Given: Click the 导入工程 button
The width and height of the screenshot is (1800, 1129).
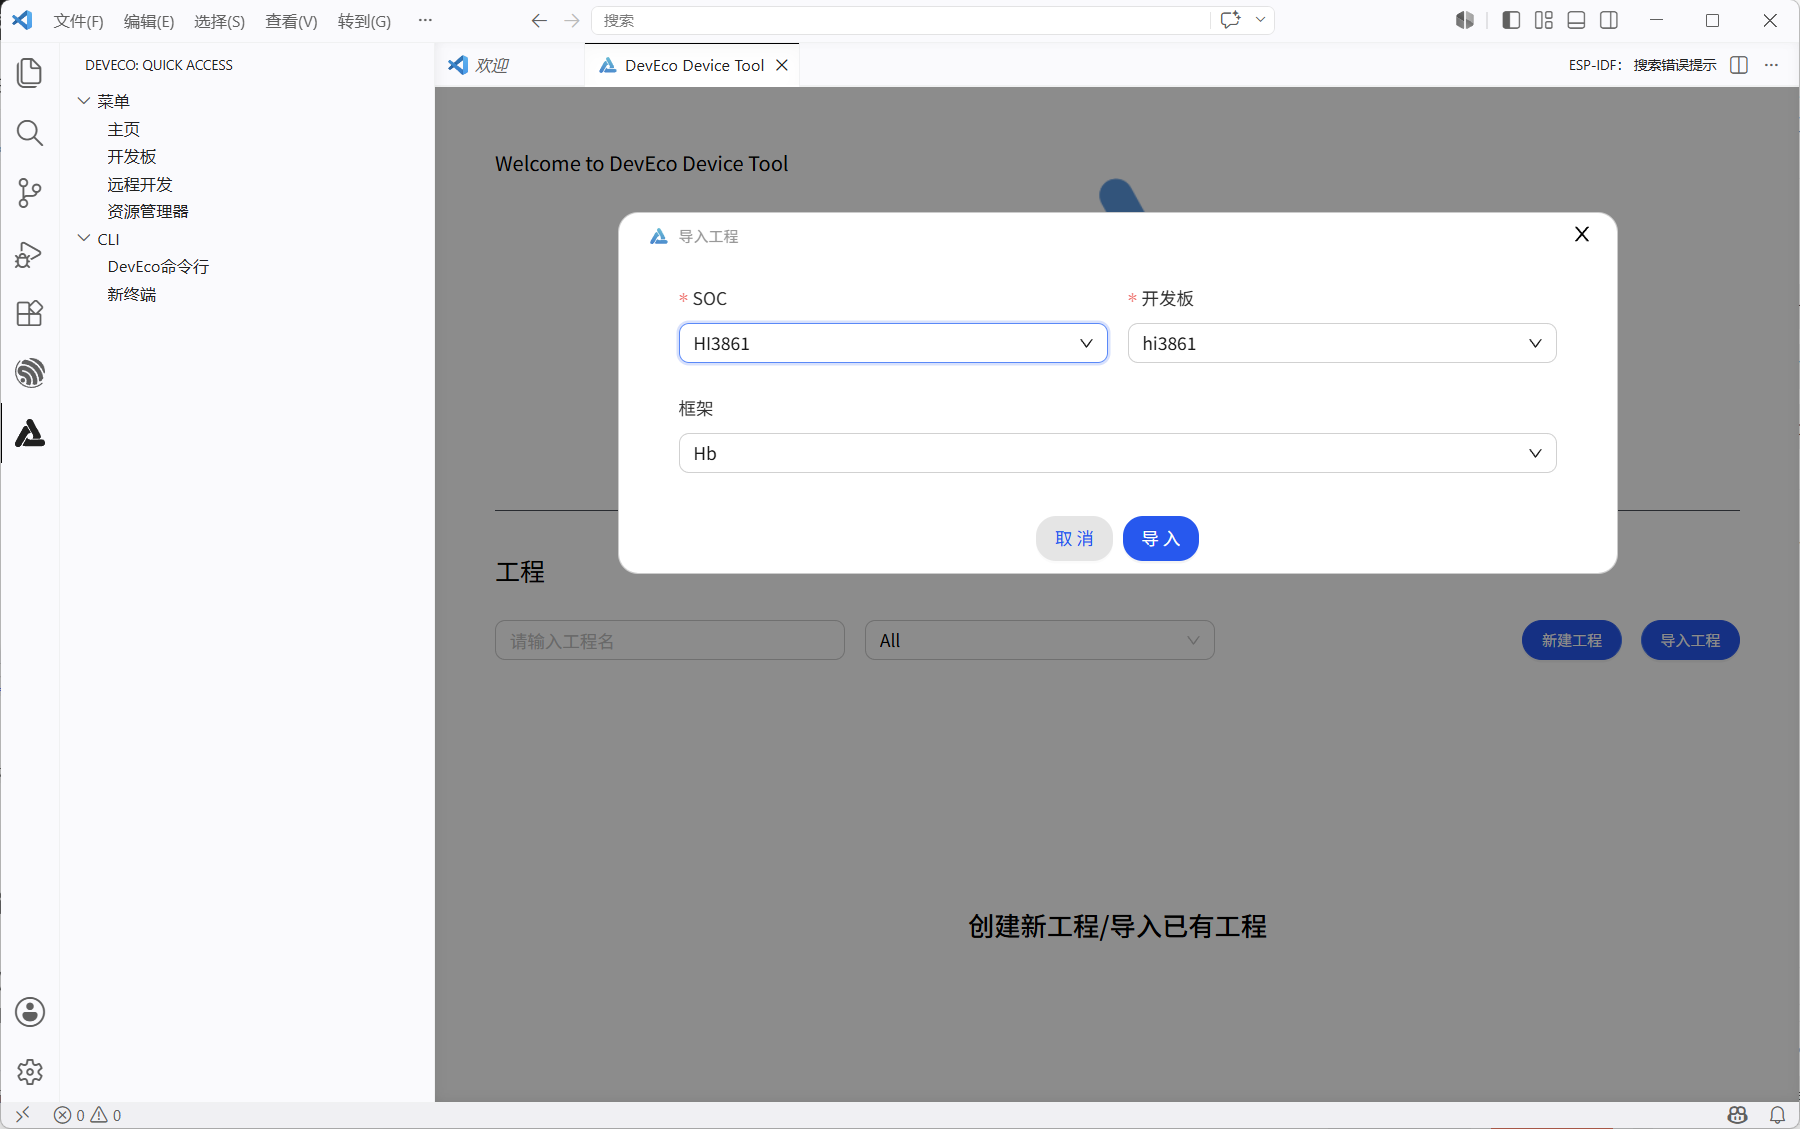Looking at the screenshot, I should 1690,640.
